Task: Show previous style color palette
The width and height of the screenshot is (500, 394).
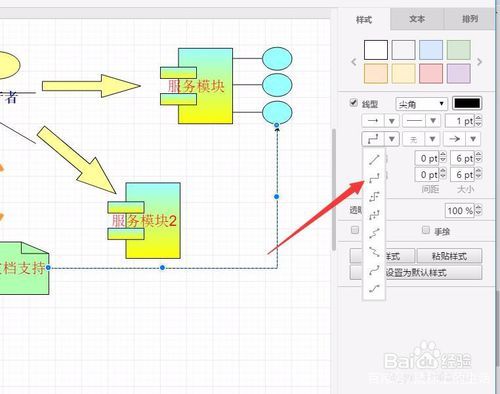Action: point(354,62)
